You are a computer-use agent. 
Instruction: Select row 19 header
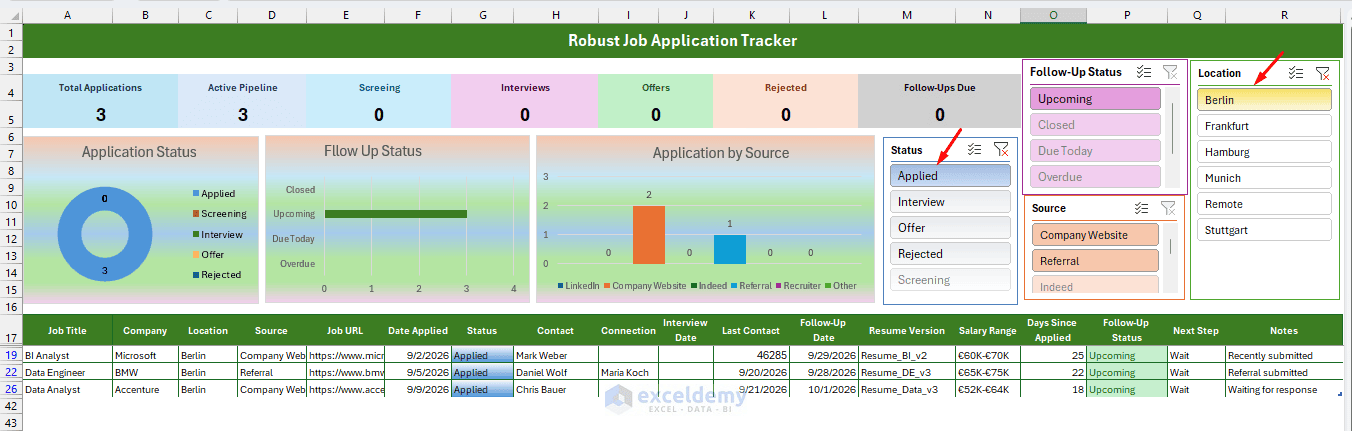10,355
